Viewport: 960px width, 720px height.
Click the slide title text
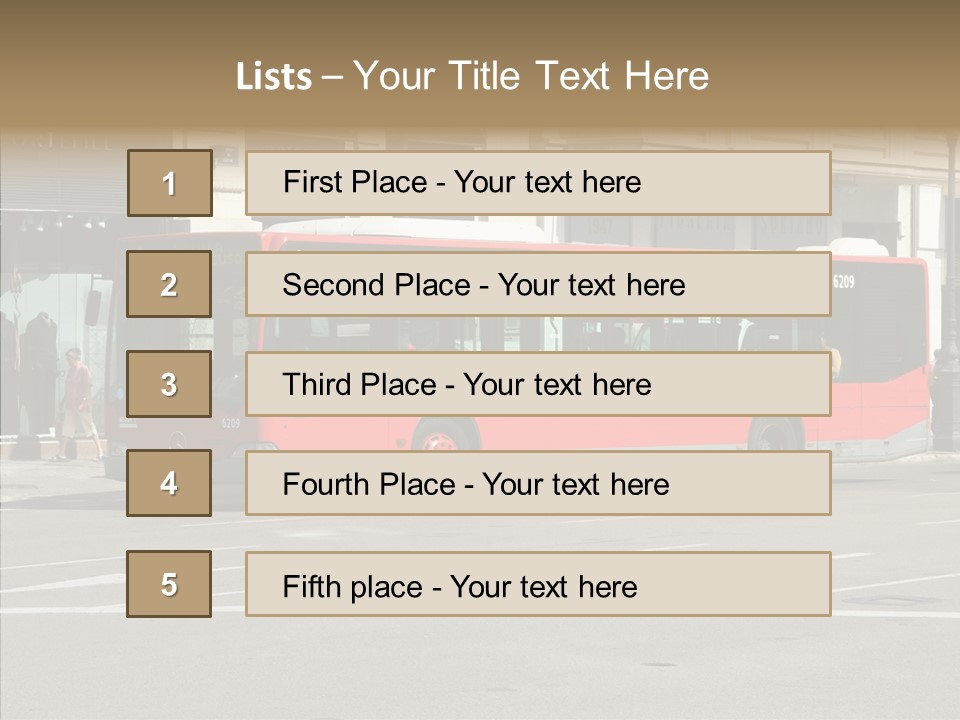tap(472, 76)
